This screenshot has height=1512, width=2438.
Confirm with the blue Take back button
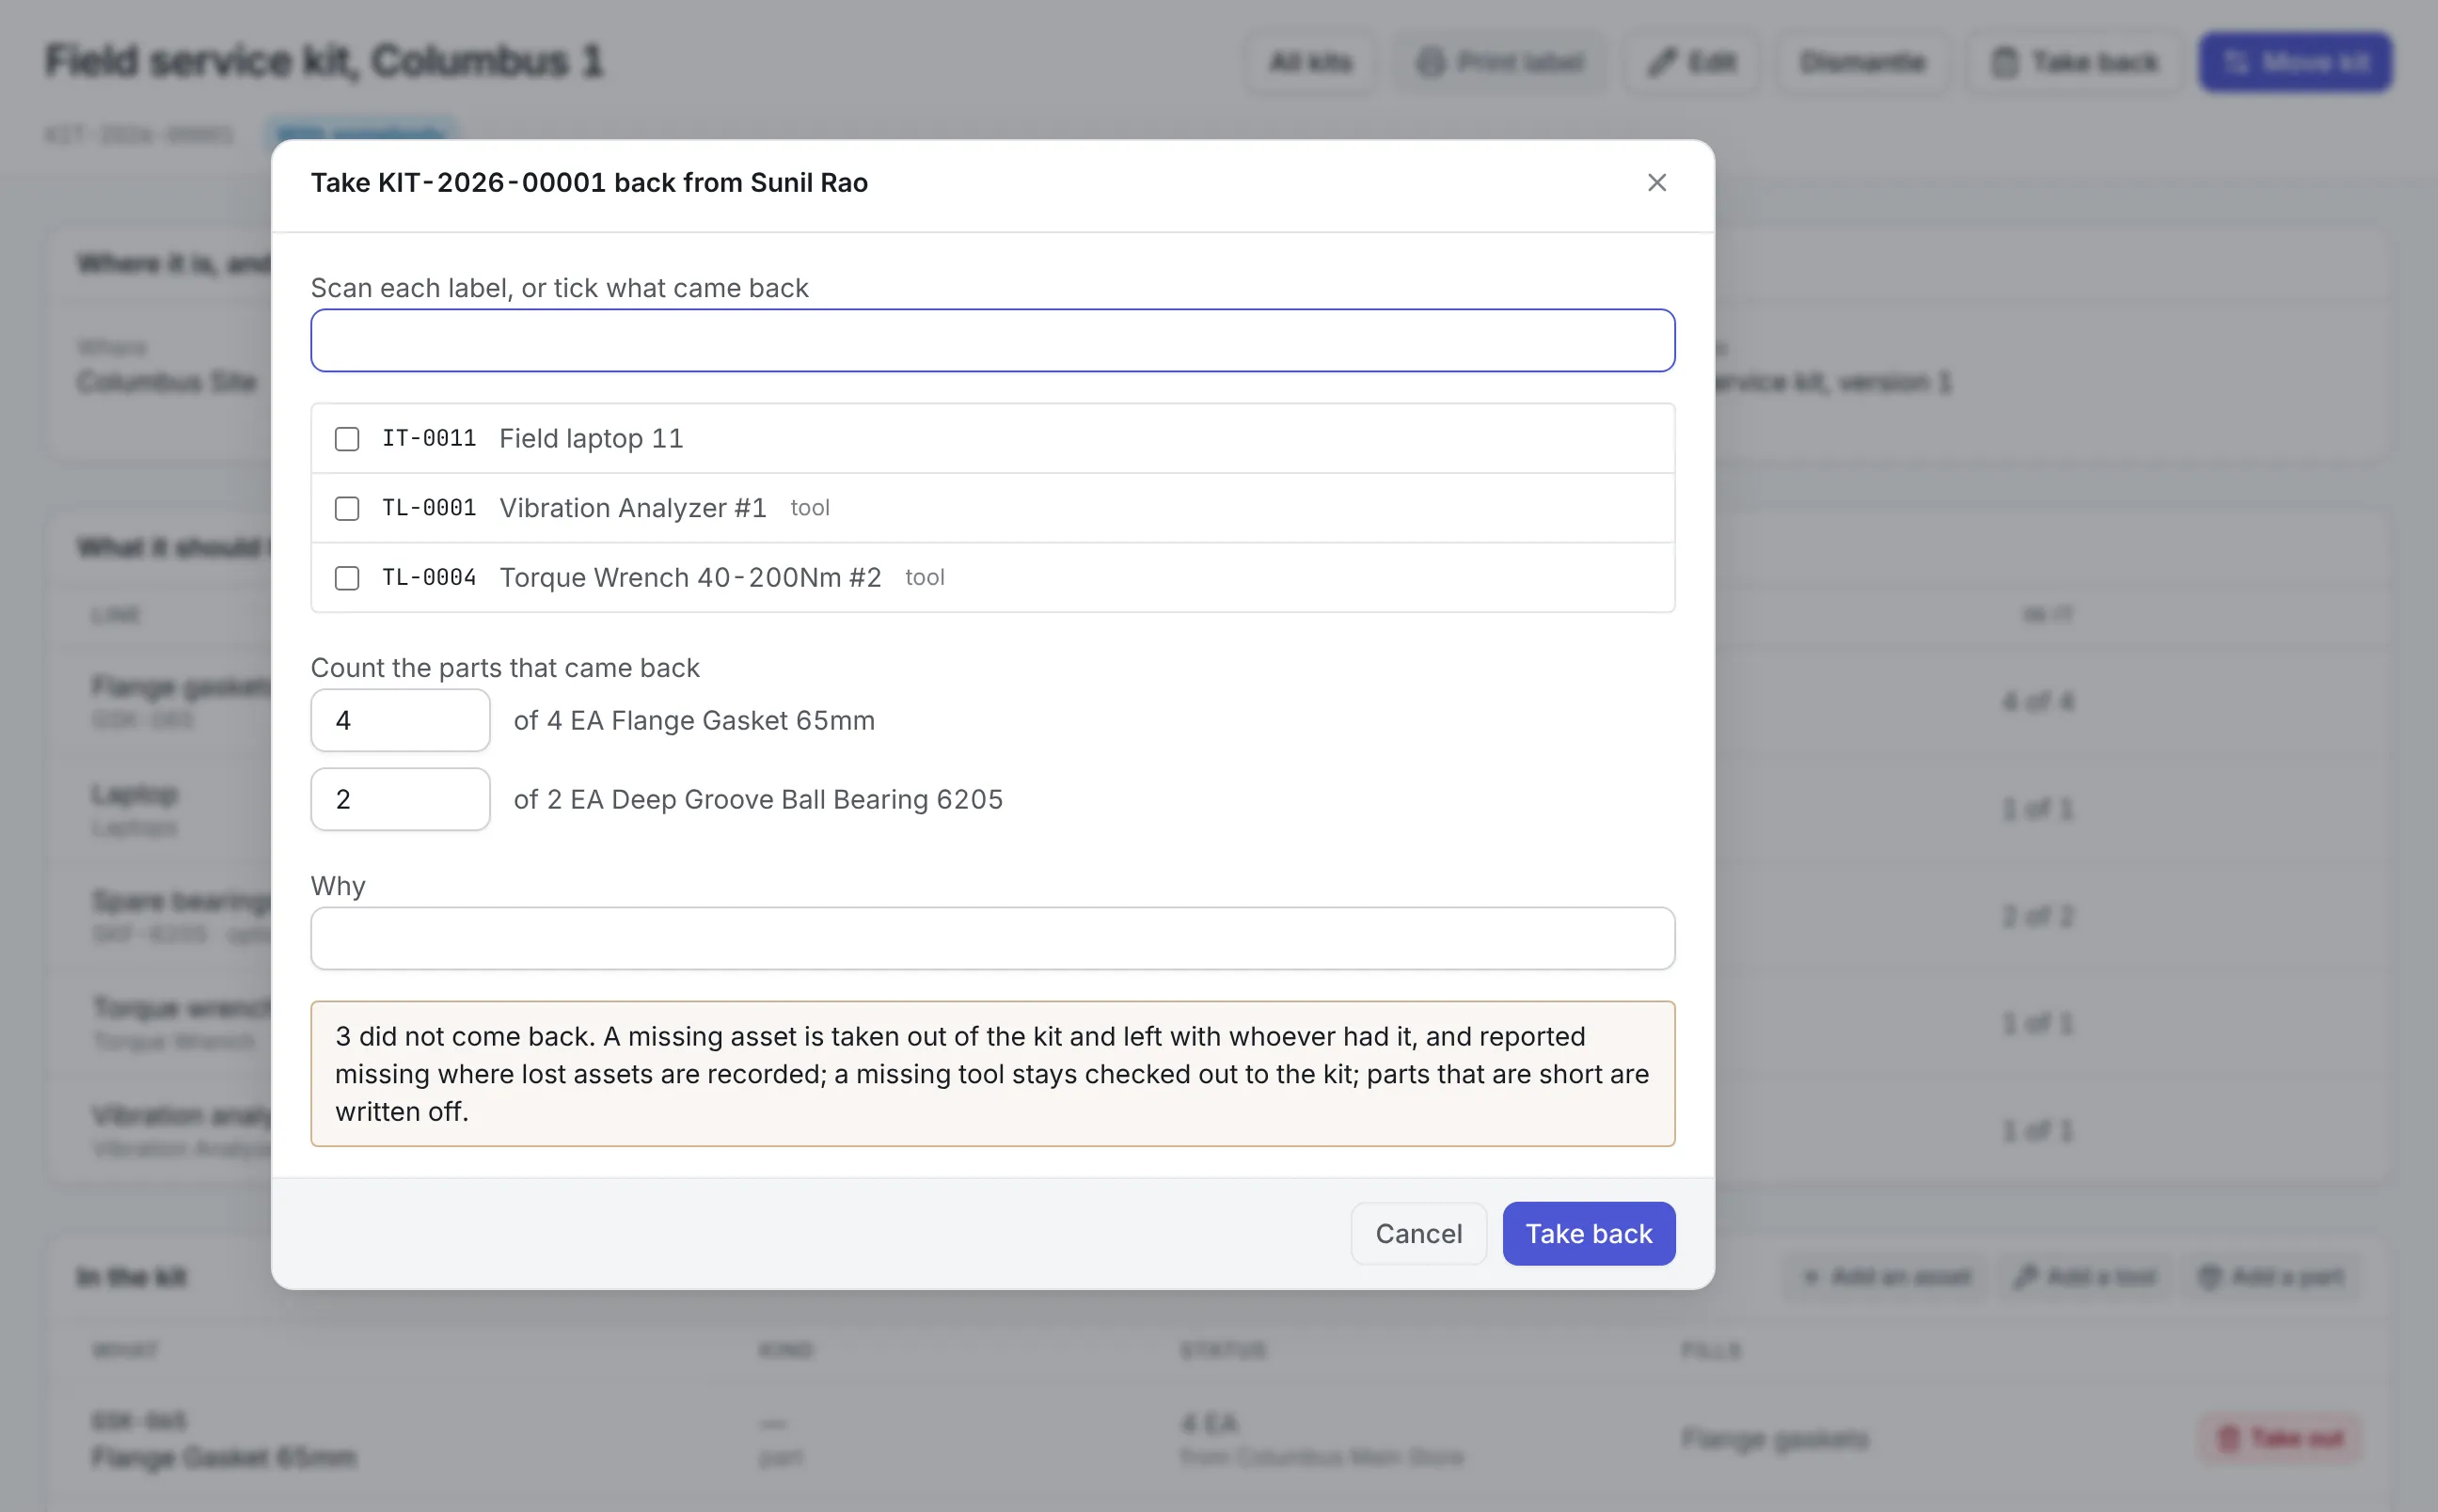pyautogui.click(x=1588, y=1233)
